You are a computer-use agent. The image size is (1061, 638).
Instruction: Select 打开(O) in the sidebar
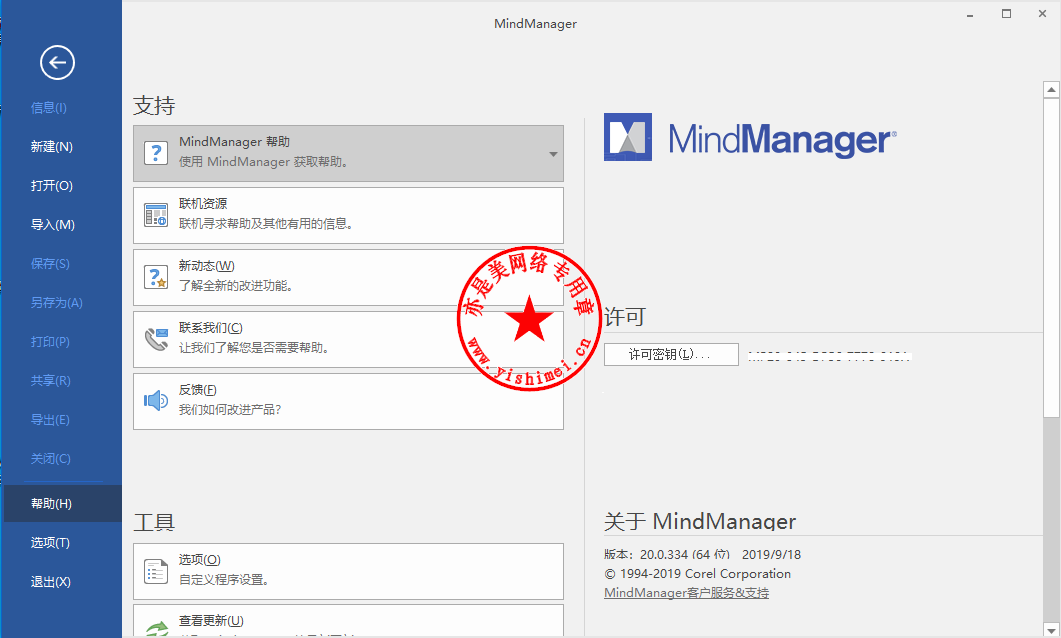(51, 185)
